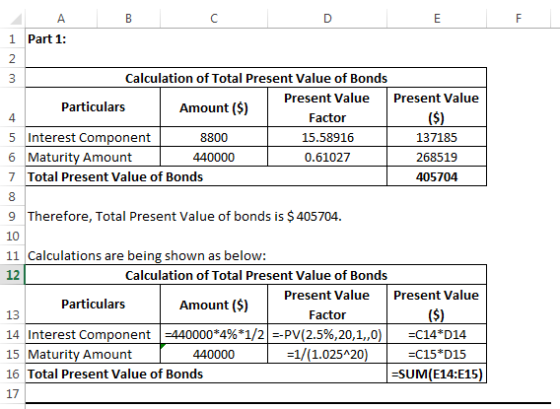Select the formula cell =440000*4%*1/2

(214, 334)
